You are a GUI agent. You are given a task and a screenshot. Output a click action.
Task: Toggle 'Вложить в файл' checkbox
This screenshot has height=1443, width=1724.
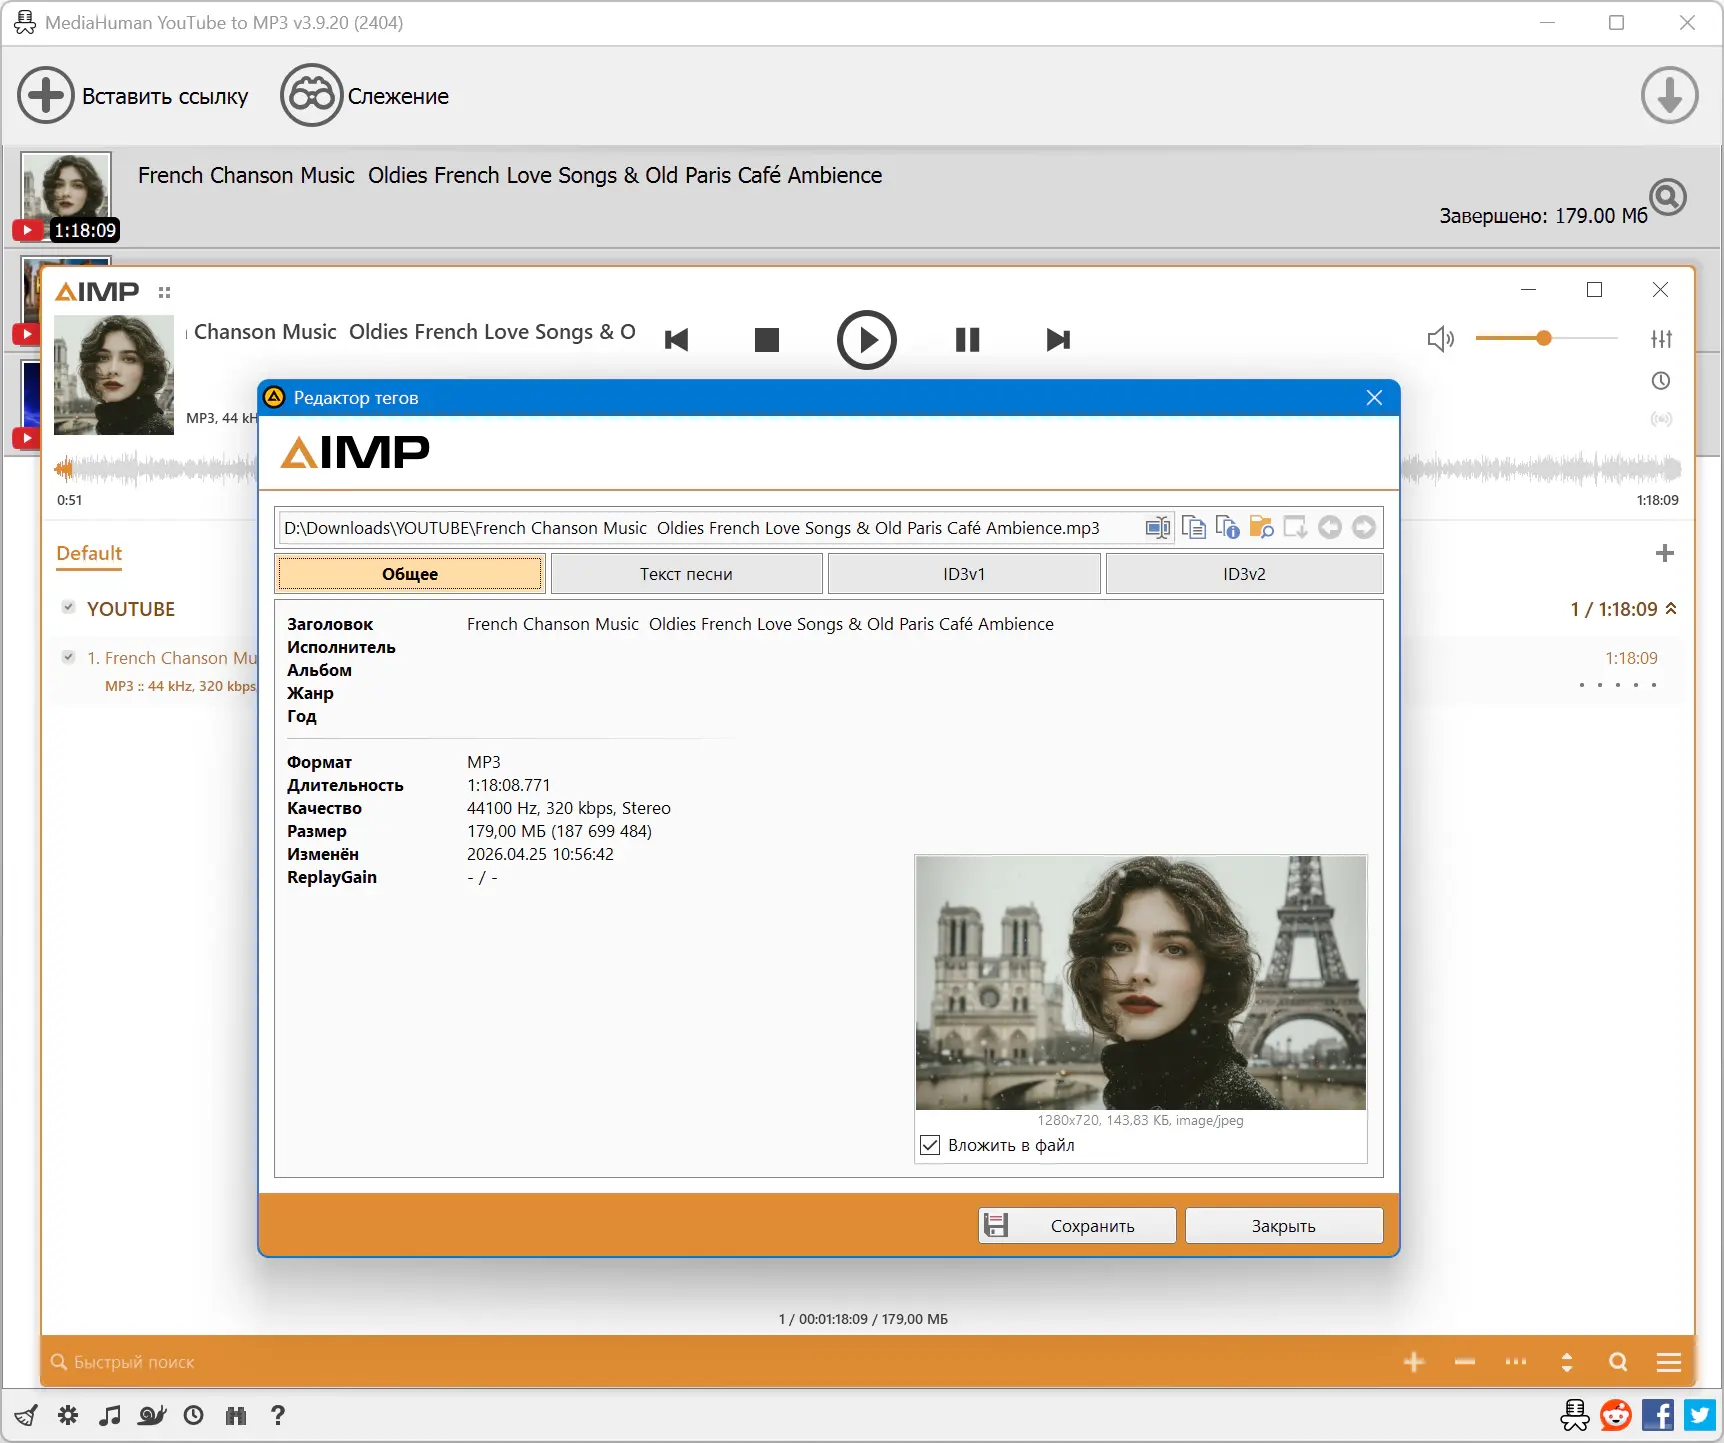pos(930,1145)
